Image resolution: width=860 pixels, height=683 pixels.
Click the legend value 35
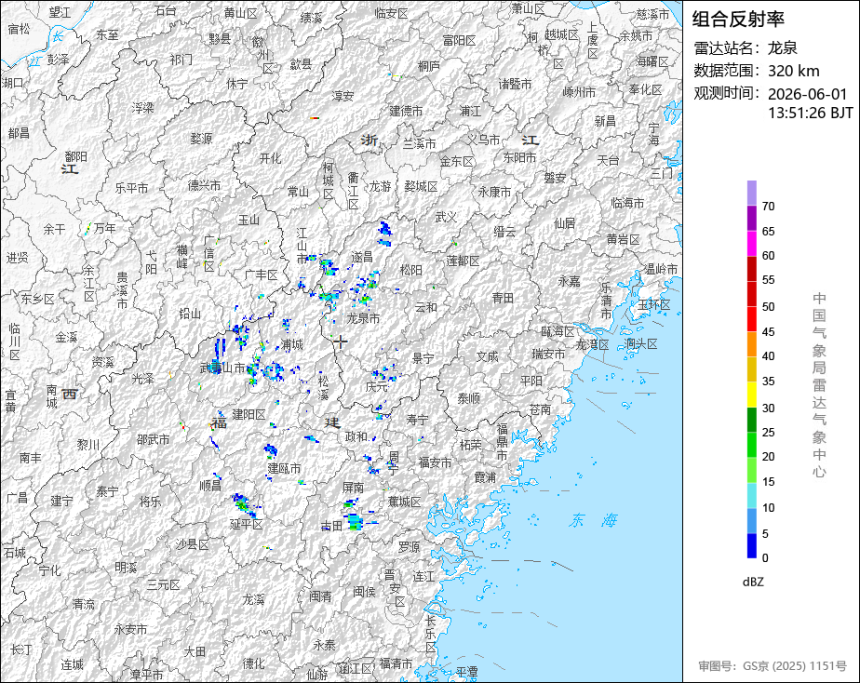pos(768,381)
